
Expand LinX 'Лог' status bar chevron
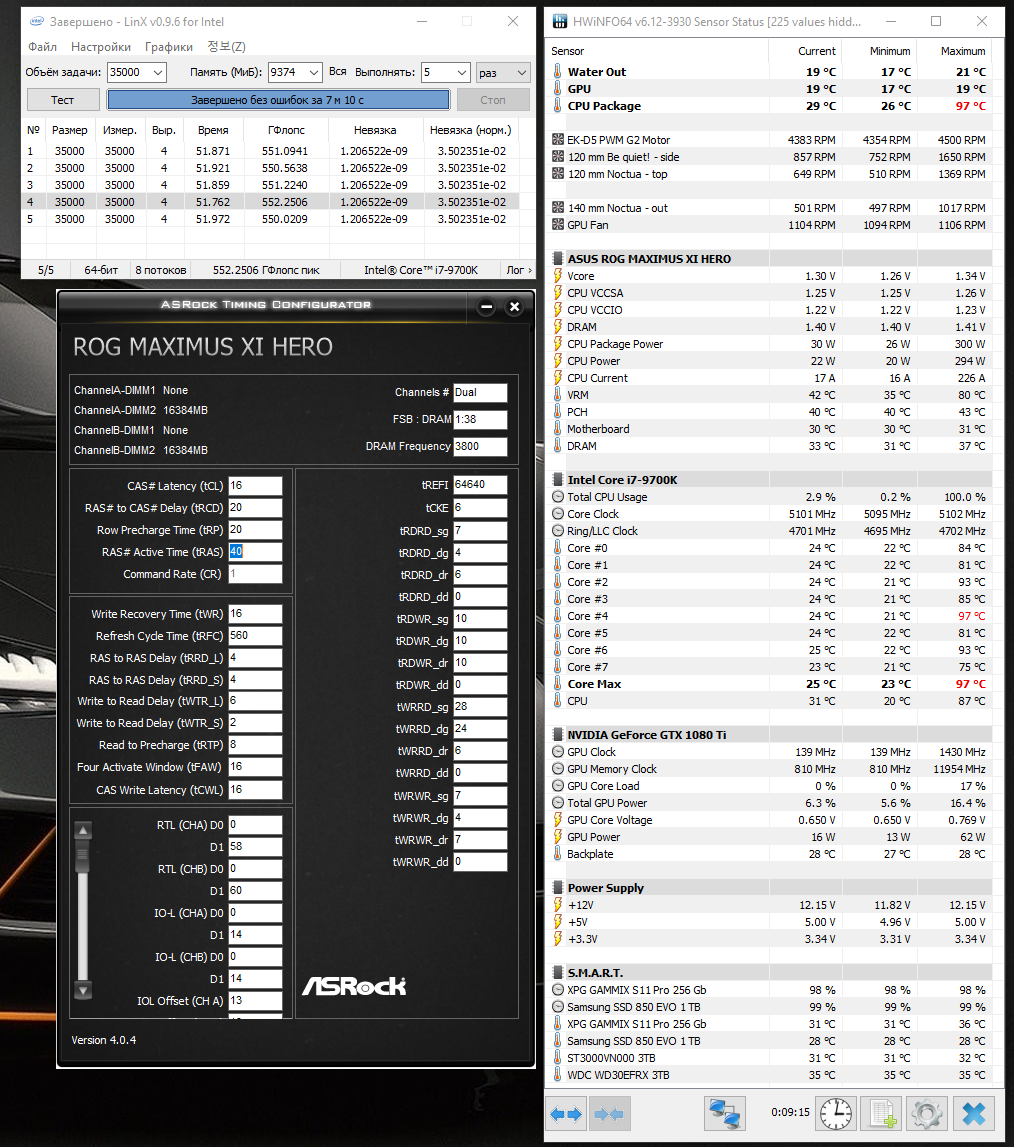(530, 270)
